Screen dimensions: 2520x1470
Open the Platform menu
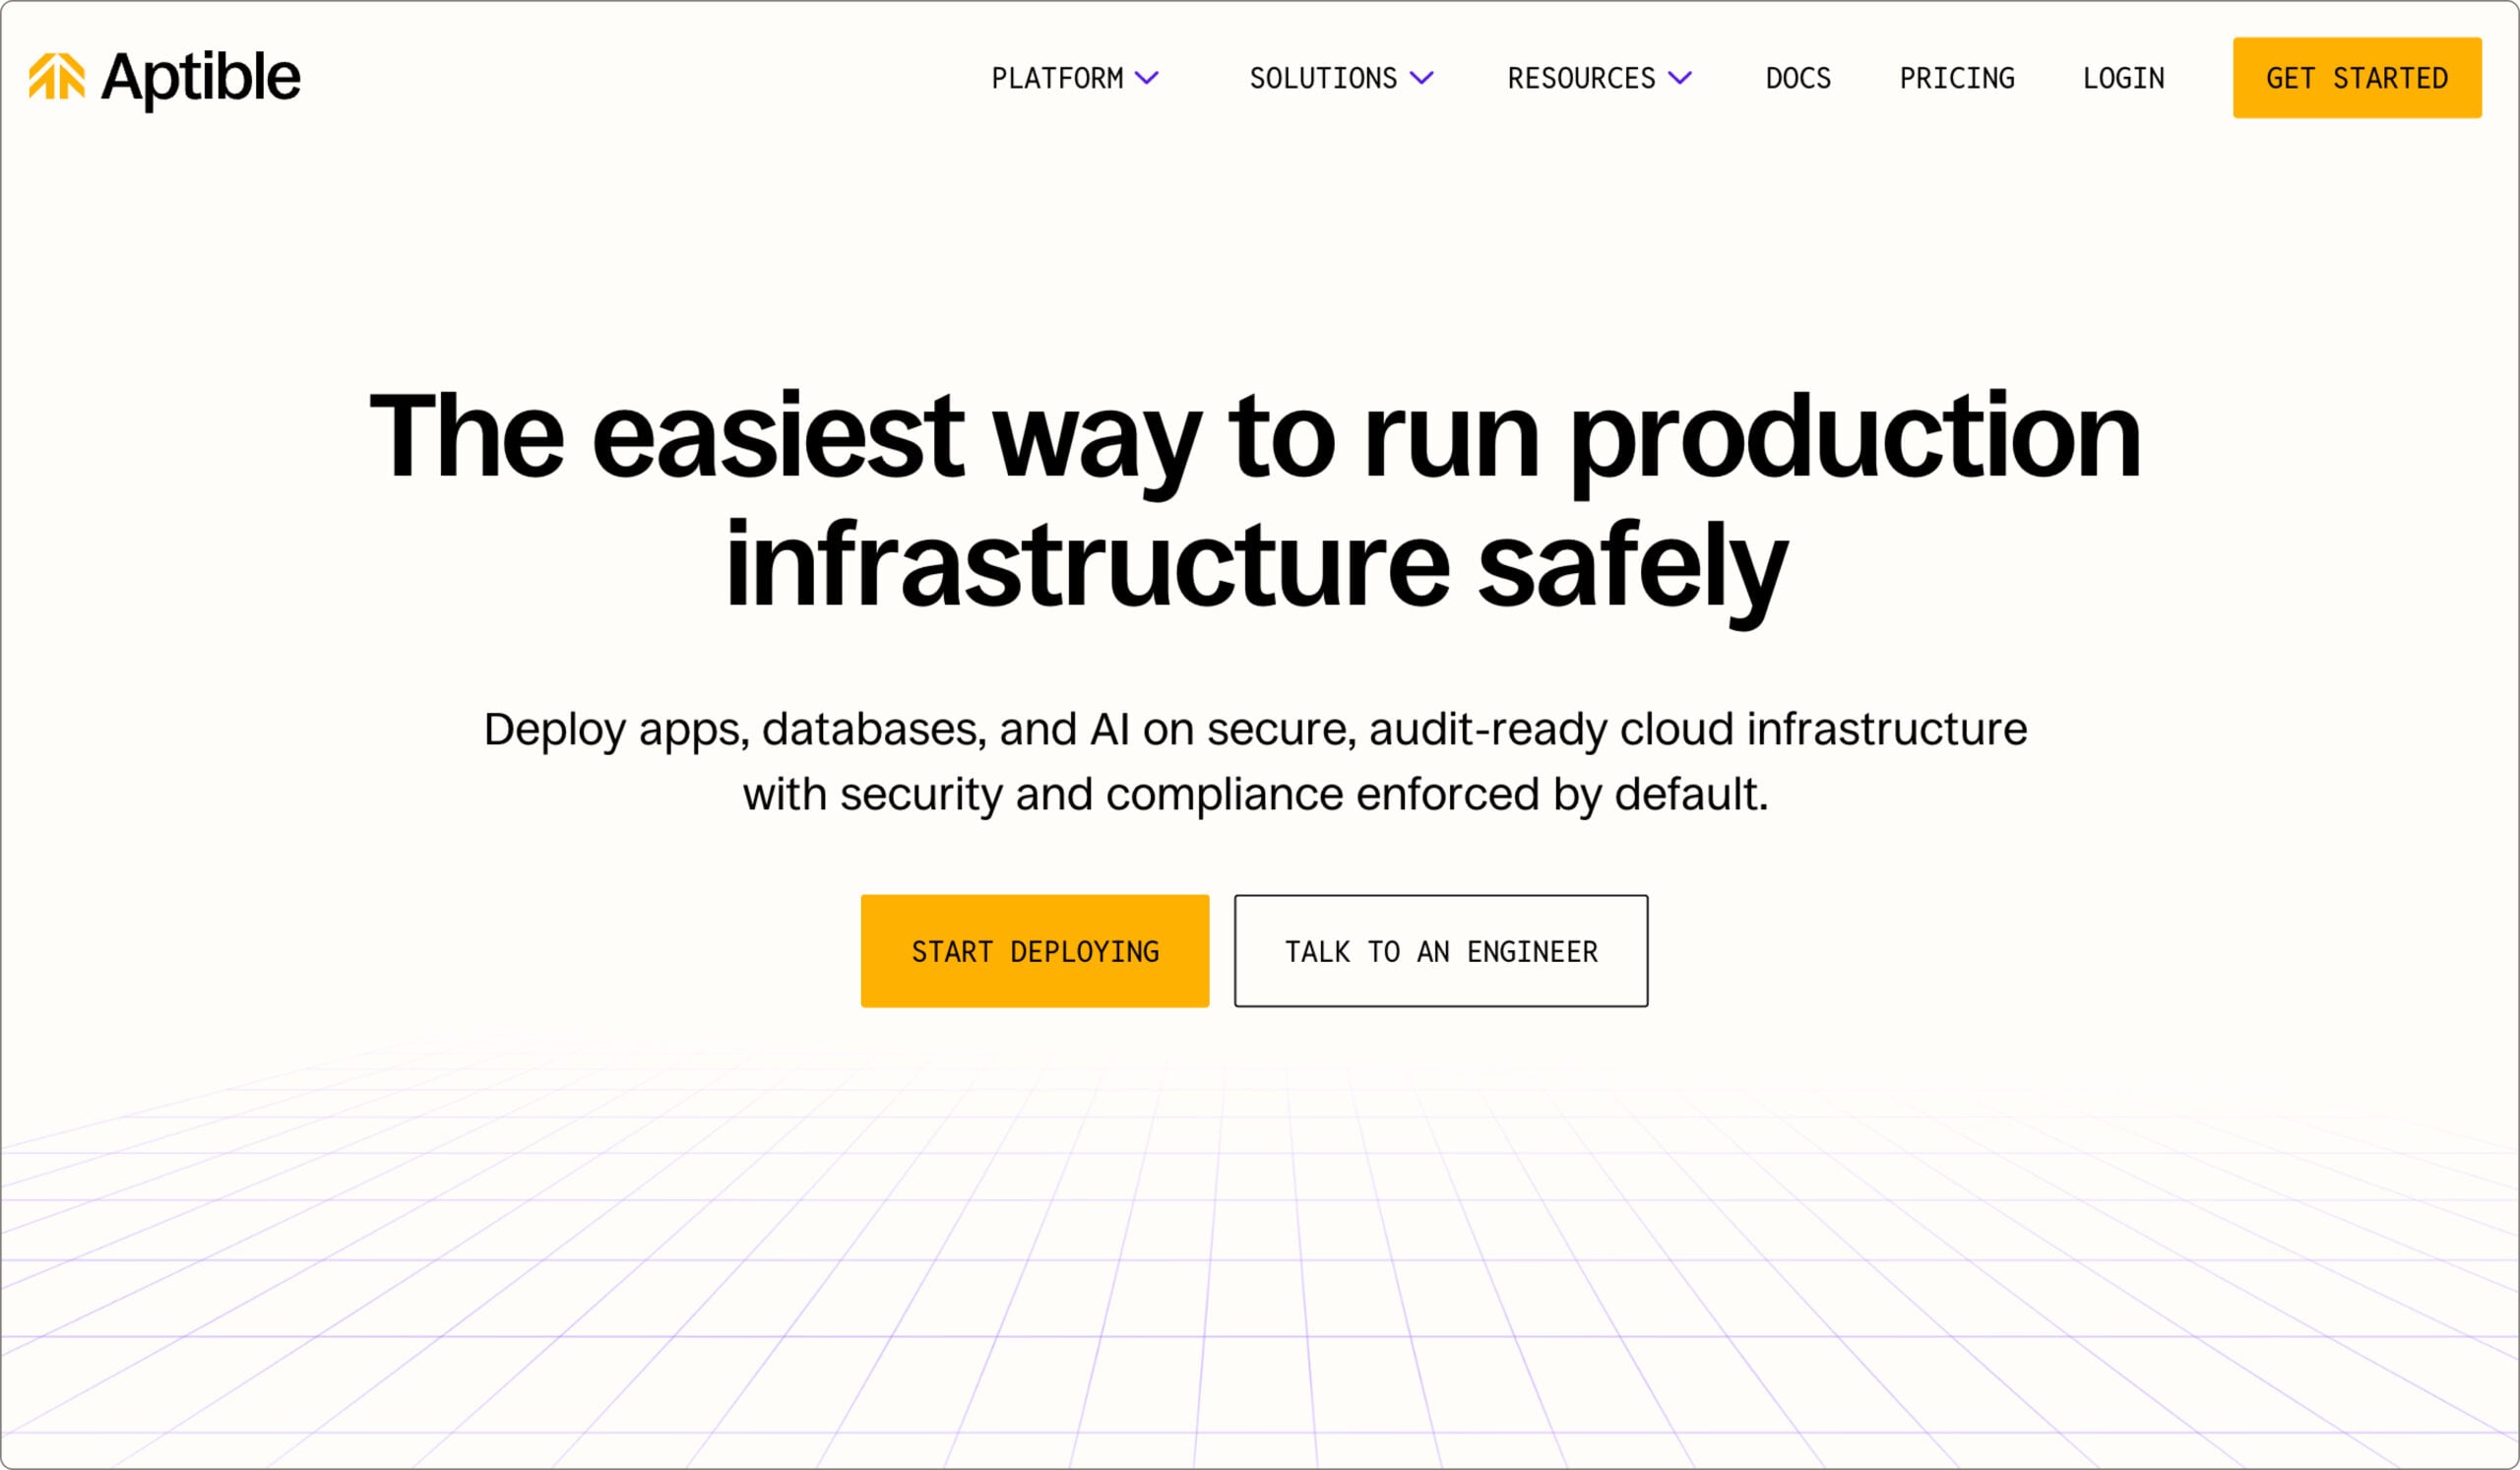1057,78
